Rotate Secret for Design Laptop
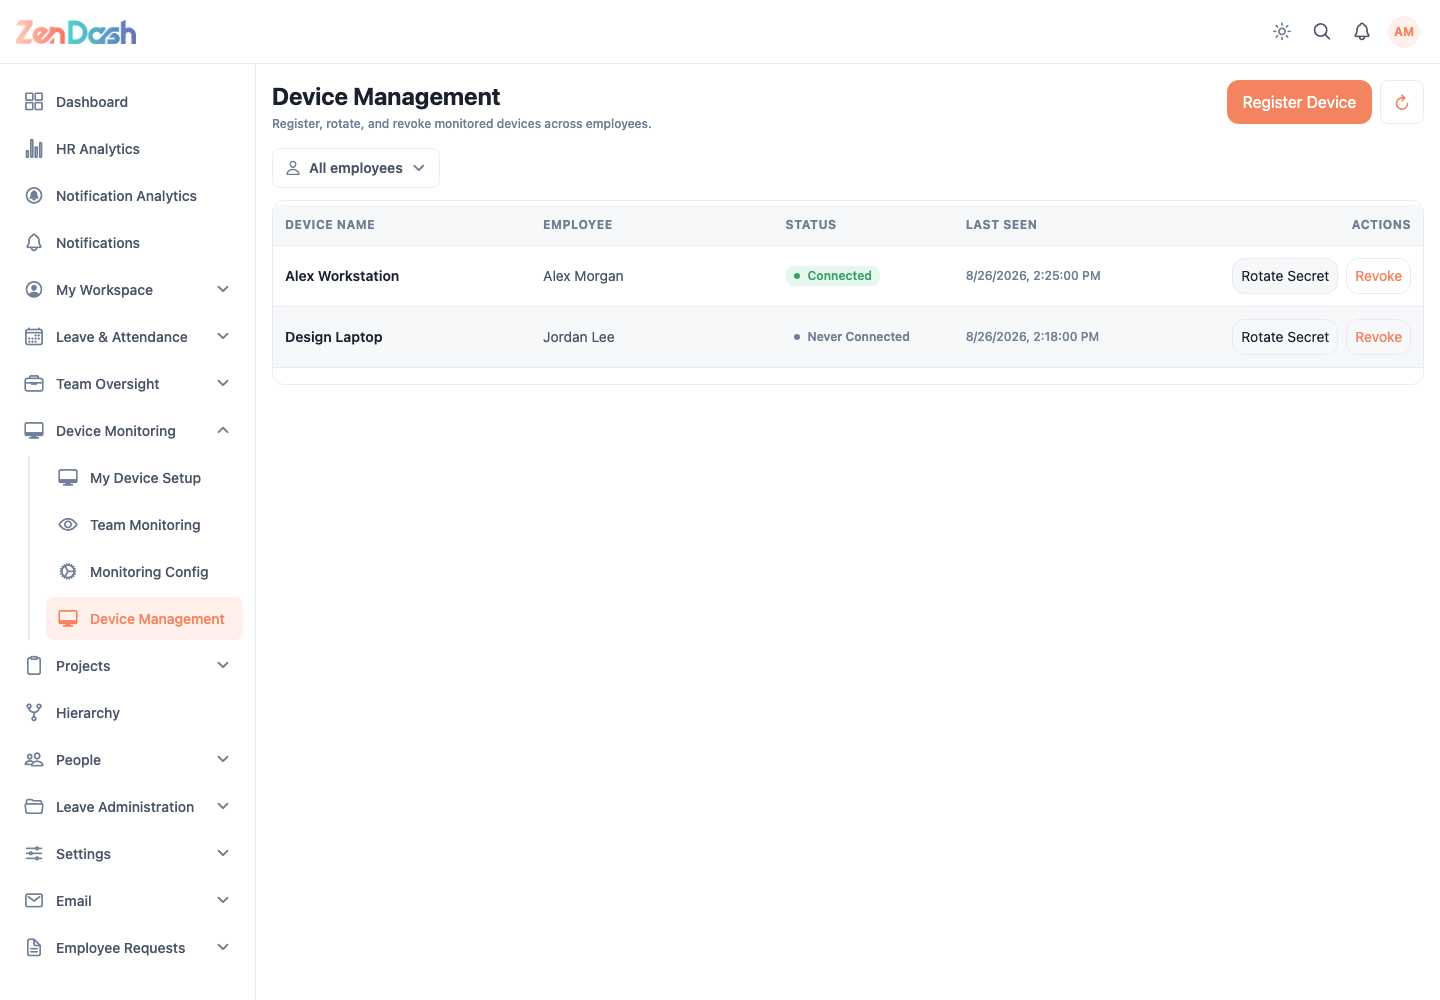 point(1285,337)
